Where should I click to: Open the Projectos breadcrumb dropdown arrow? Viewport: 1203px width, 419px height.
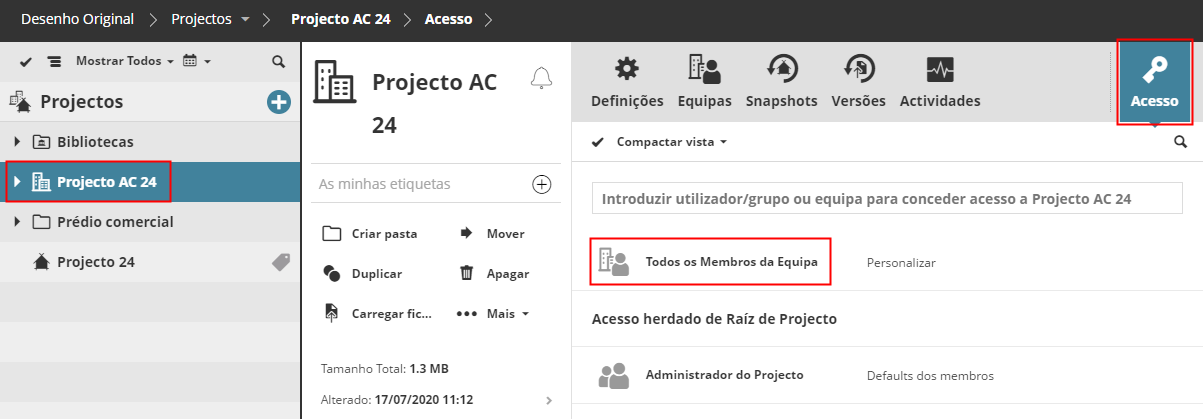(x=245, y=19)
